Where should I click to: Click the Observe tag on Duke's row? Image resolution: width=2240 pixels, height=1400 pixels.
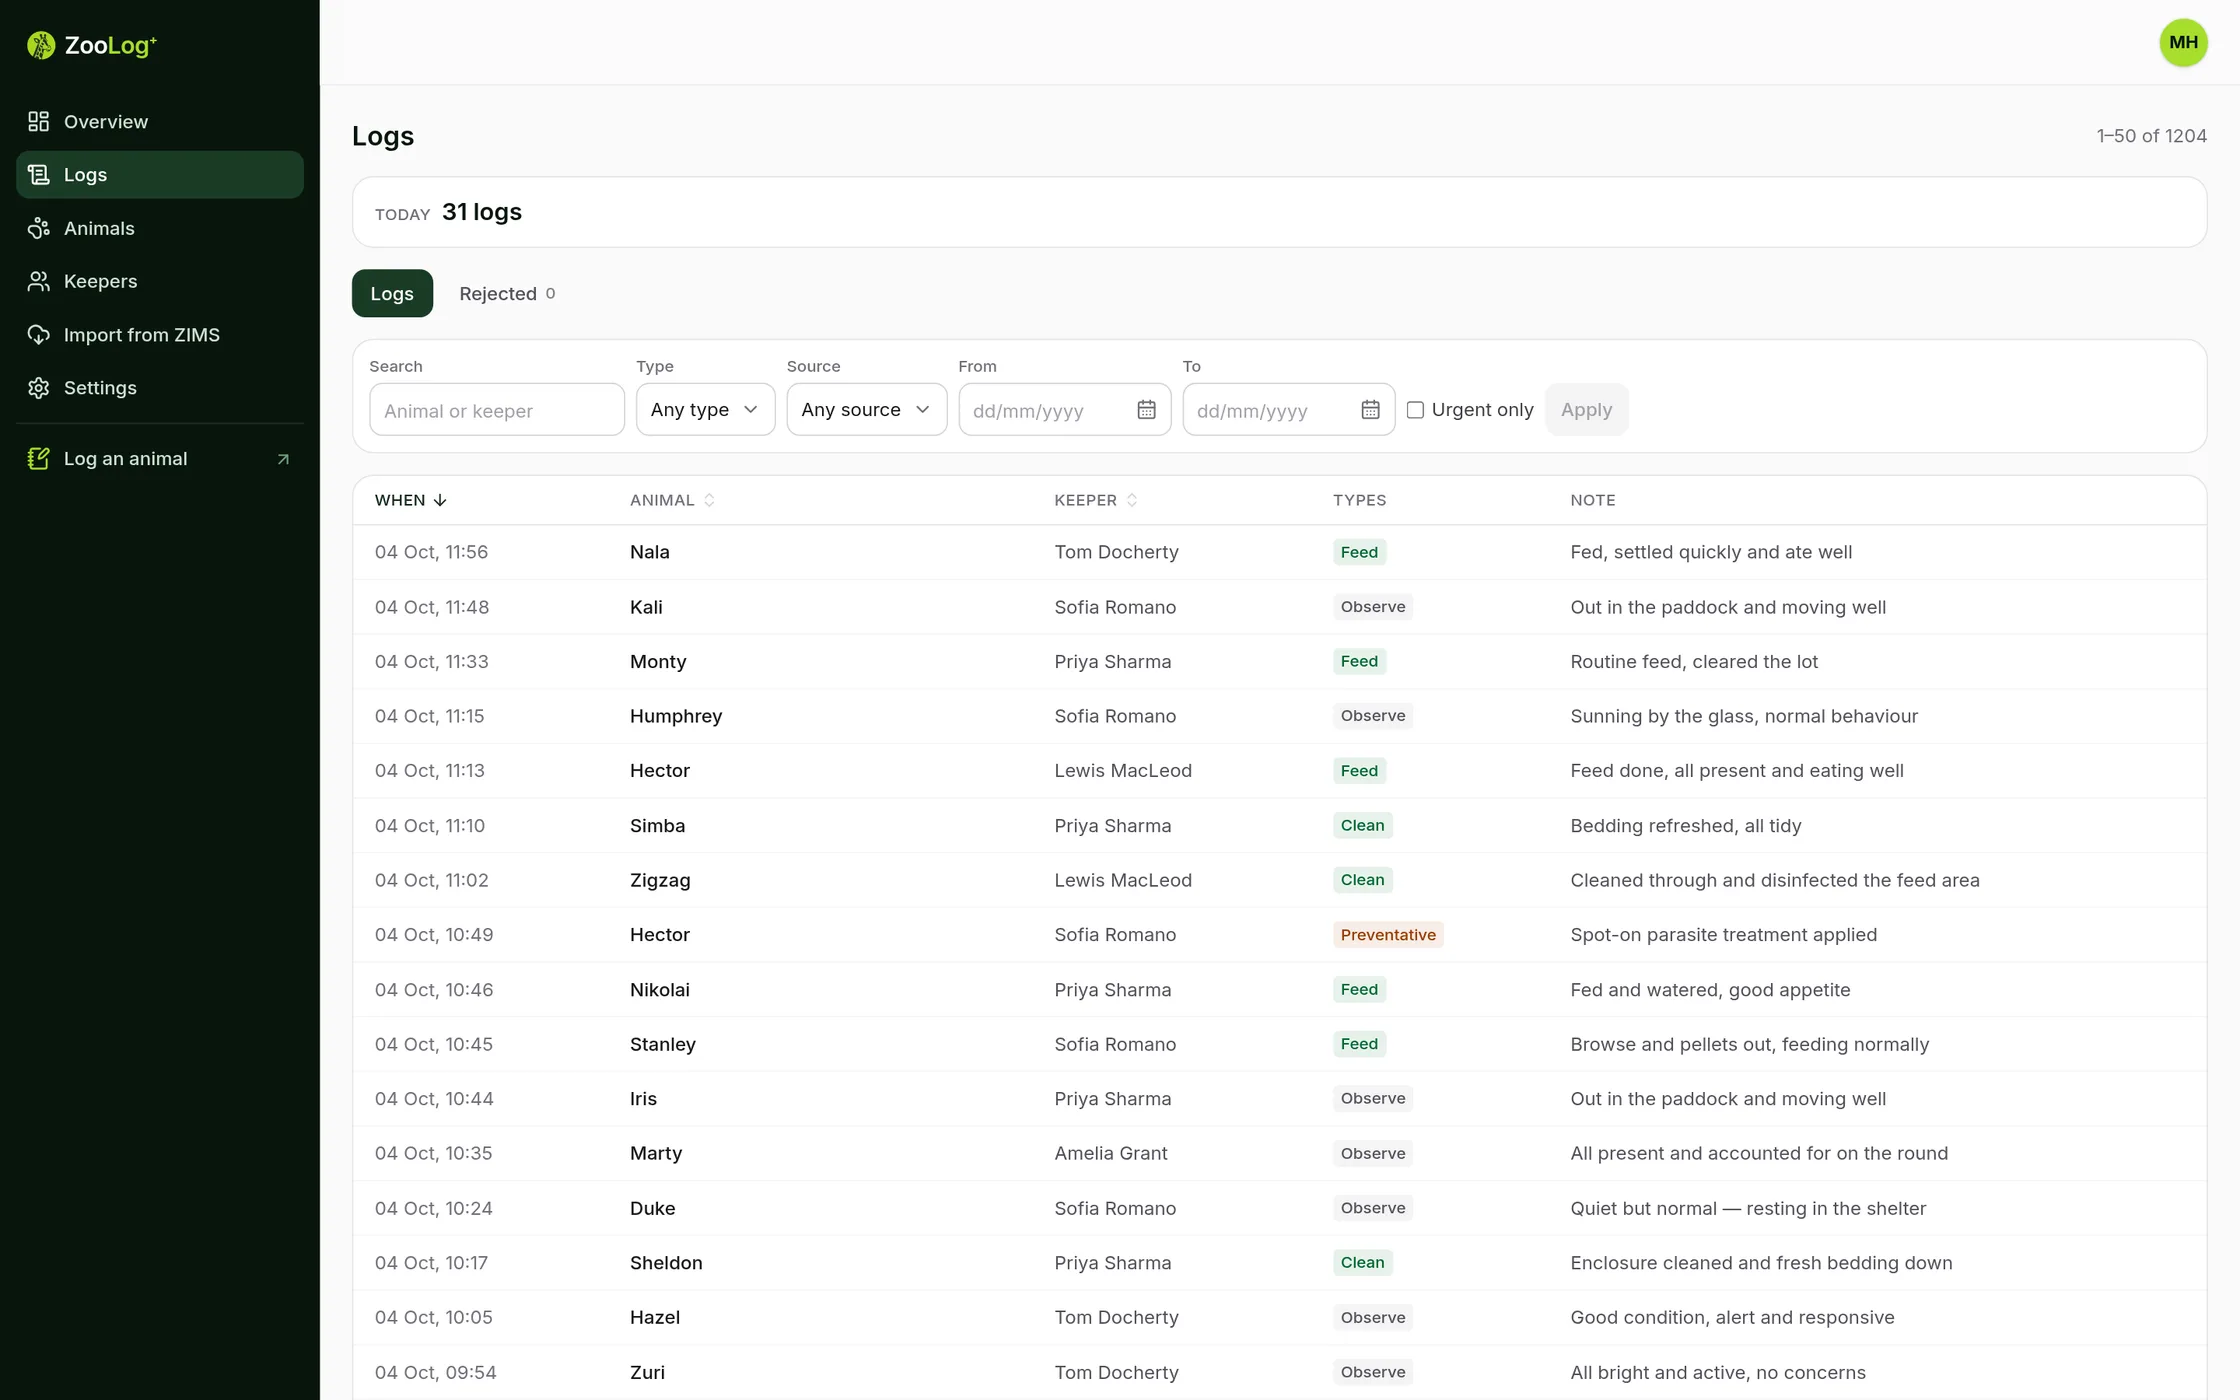[x=1372, y=1208]
